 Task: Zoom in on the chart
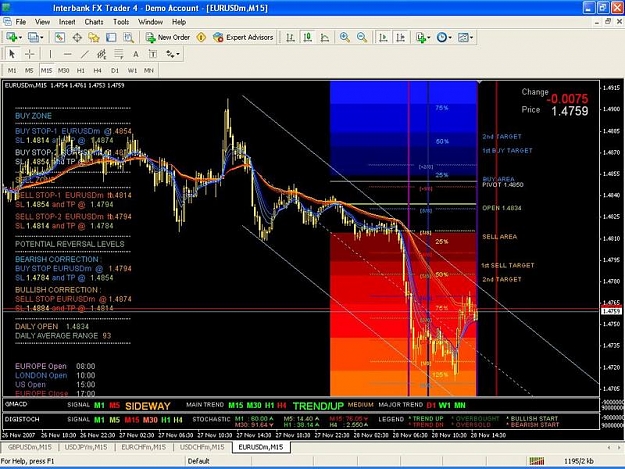click(345, 37)
